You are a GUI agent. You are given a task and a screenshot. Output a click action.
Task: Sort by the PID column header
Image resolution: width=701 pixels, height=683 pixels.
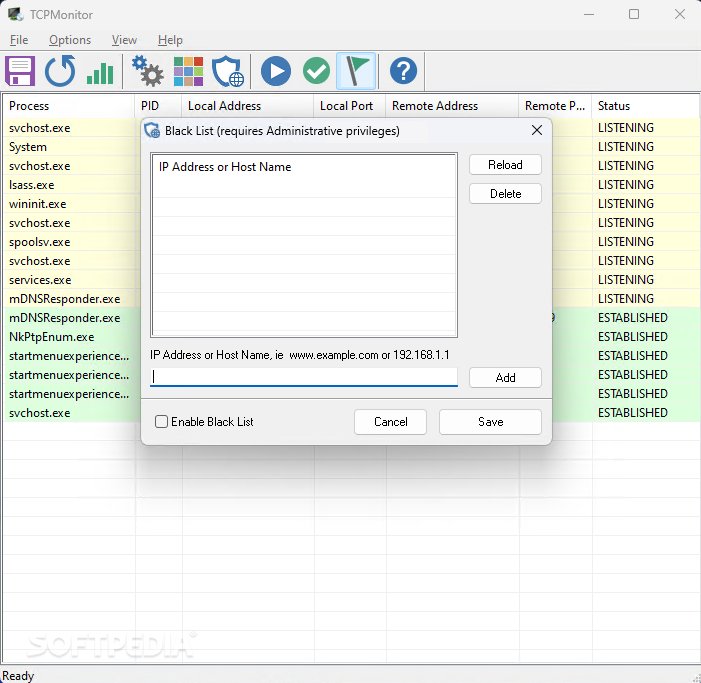[x=158, y=106]
